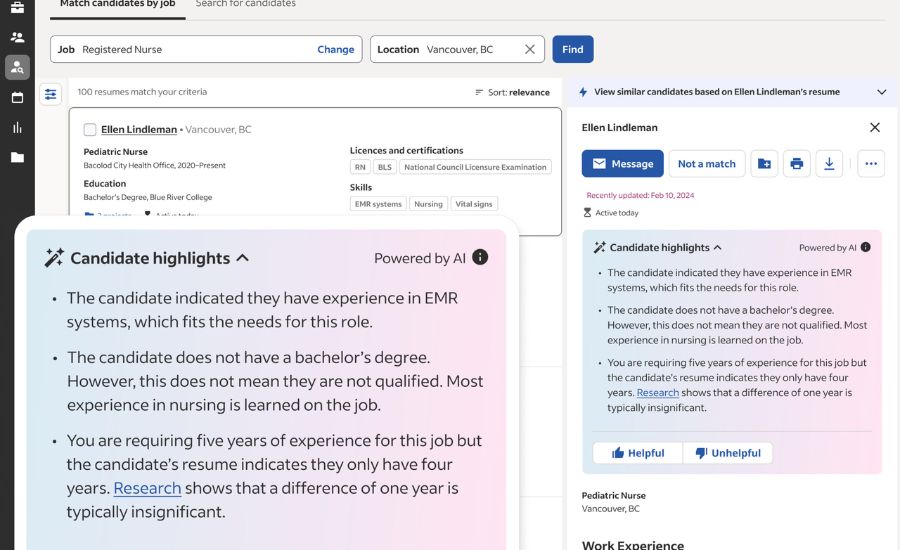Screen dimensions: 900x550
Task: Click the 'Licences and certifications' heading
Action: (406, 150)
